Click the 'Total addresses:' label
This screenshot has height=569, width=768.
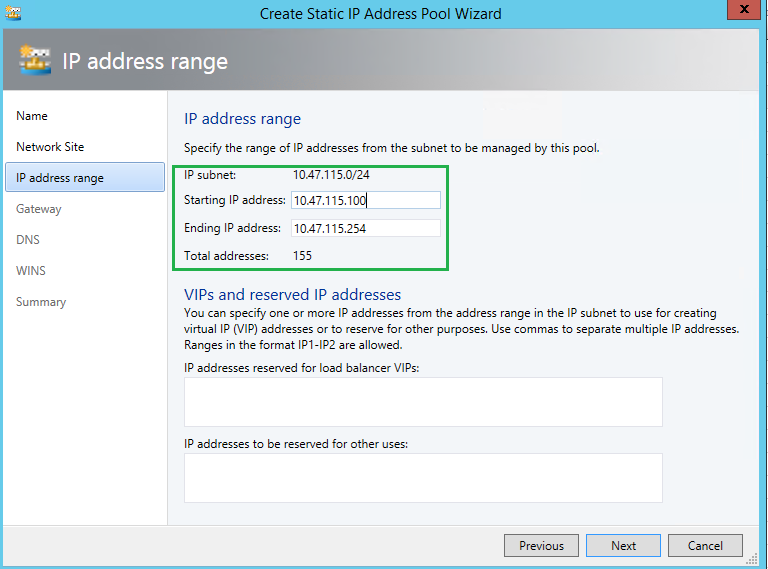(x=226, y=256)
